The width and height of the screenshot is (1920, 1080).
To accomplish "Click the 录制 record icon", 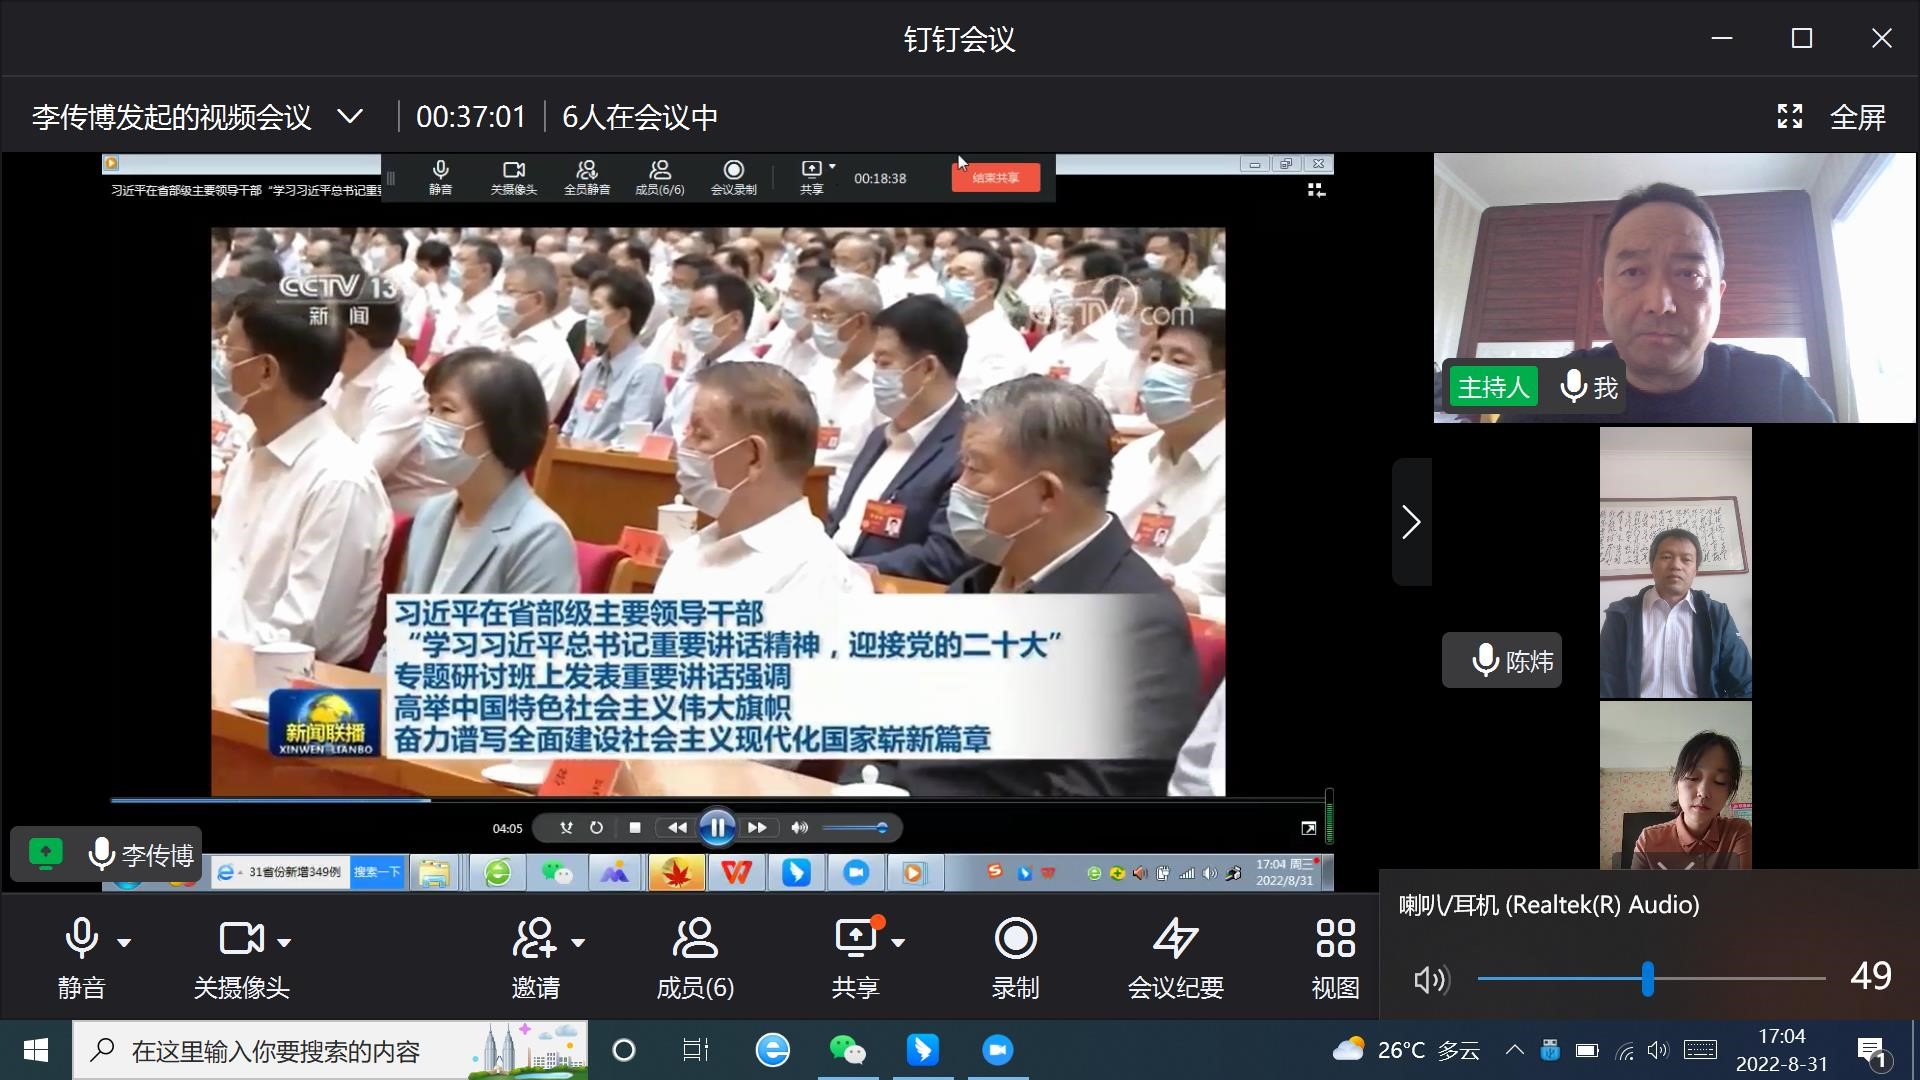I will (x=1015, y=940).
